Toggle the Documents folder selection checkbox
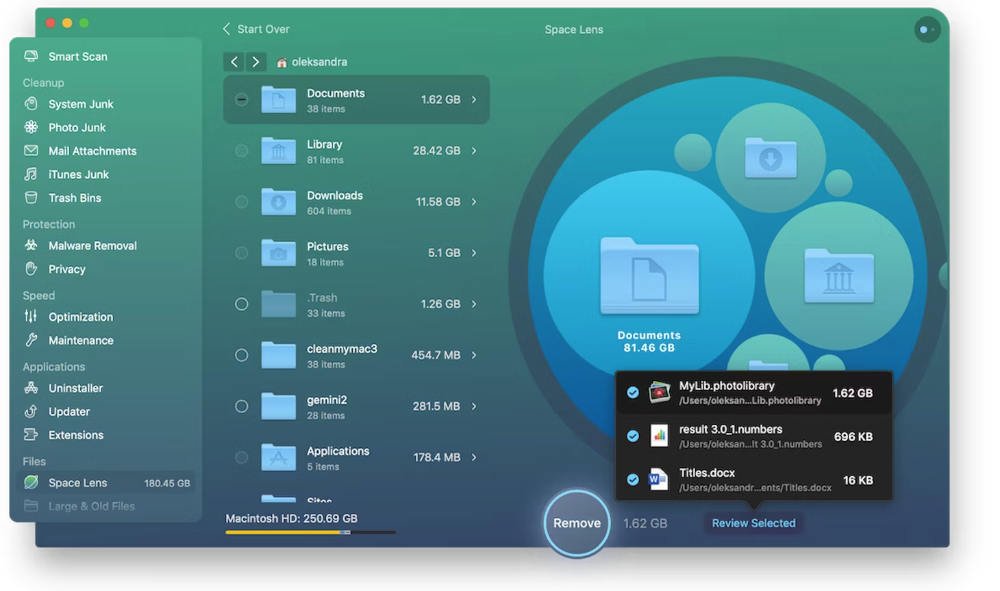The image size is (1000, 591). [x=242, y=99]
